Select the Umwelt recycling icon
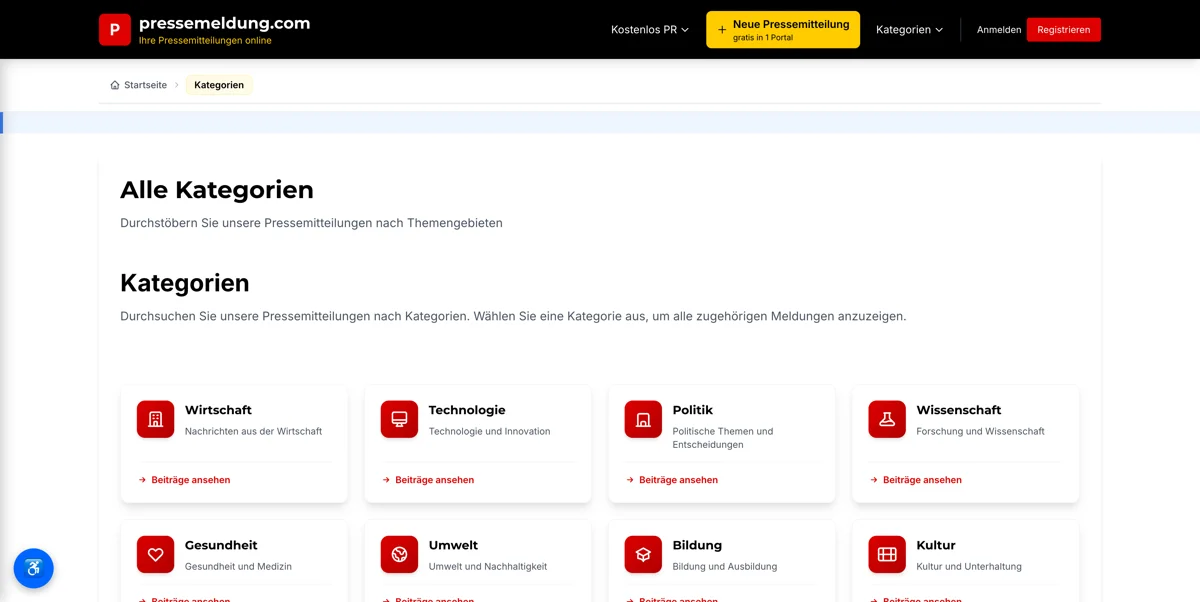 [399, 554]
